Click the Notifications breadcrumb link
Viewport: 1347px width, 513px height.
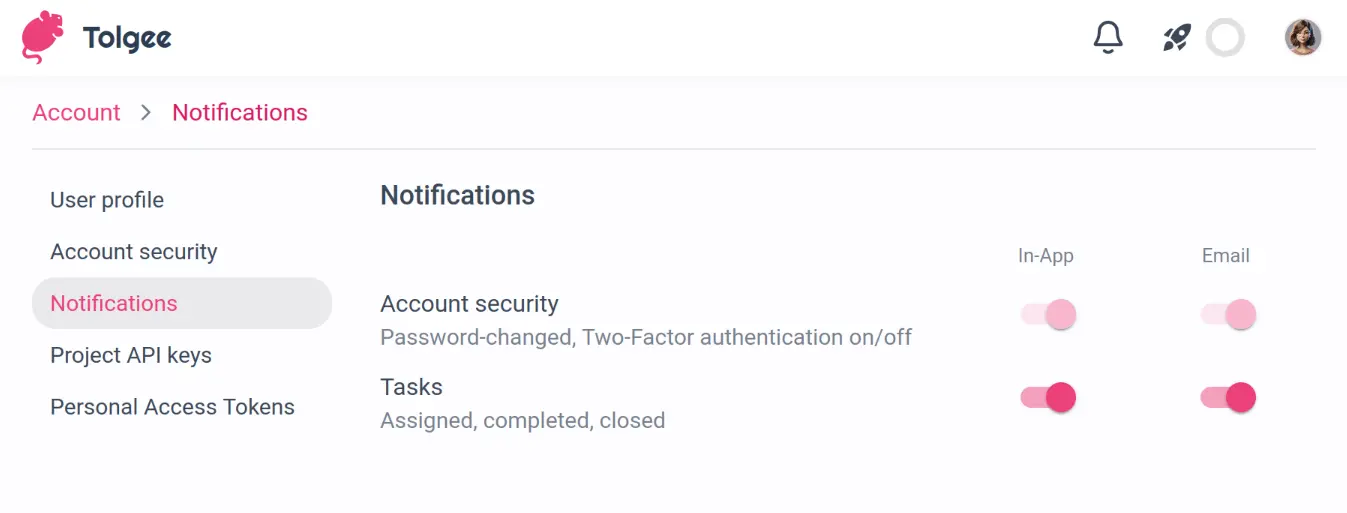pyautogui.click(x=240, y=113)
